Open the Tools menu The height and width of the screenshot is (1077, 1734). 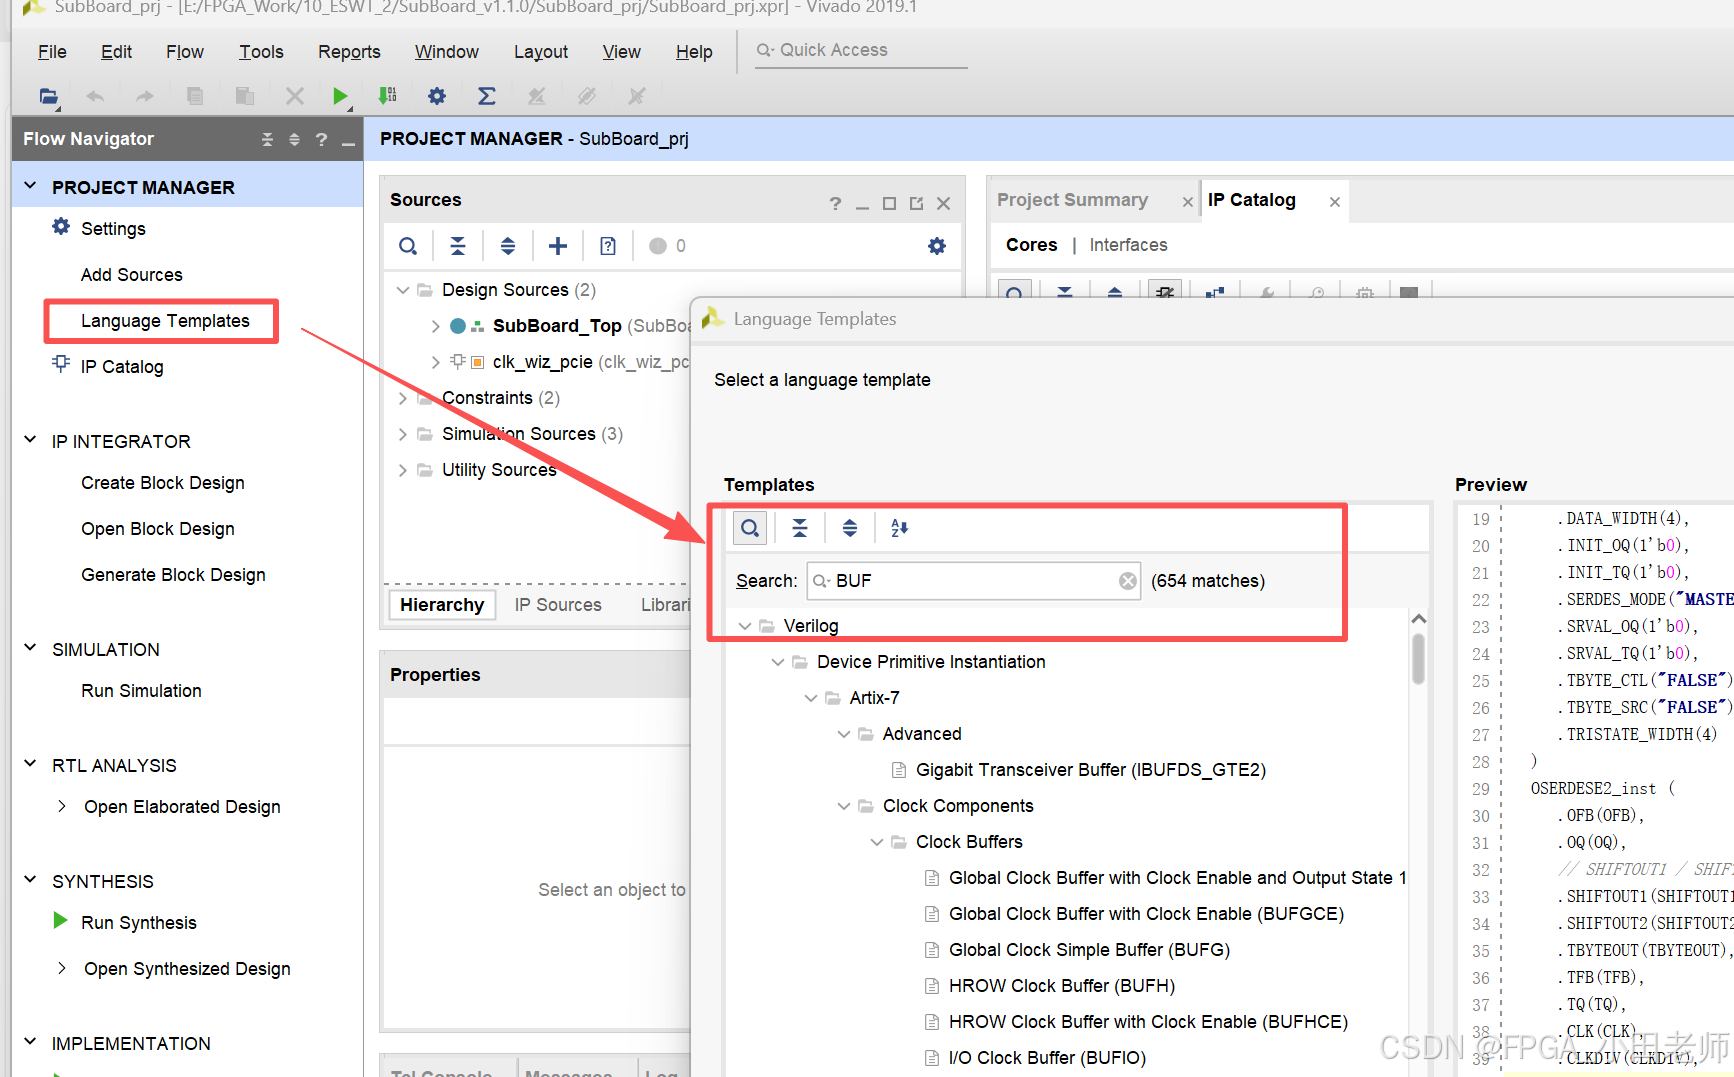coord(261,52)
